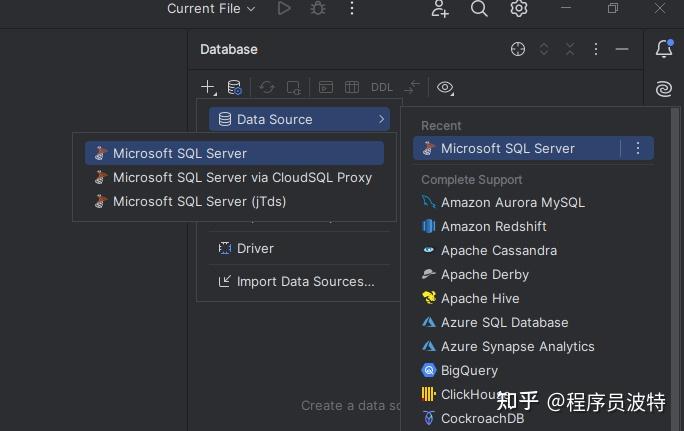
Task: Open Data Source Properties icon
Action: pos(234,87)
